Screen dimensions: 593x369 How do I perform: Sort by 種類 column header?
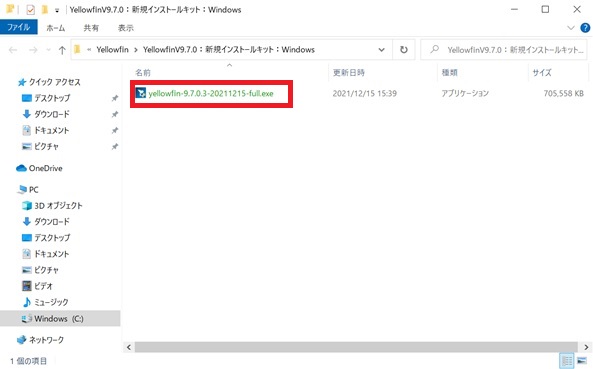pos(449,72)
